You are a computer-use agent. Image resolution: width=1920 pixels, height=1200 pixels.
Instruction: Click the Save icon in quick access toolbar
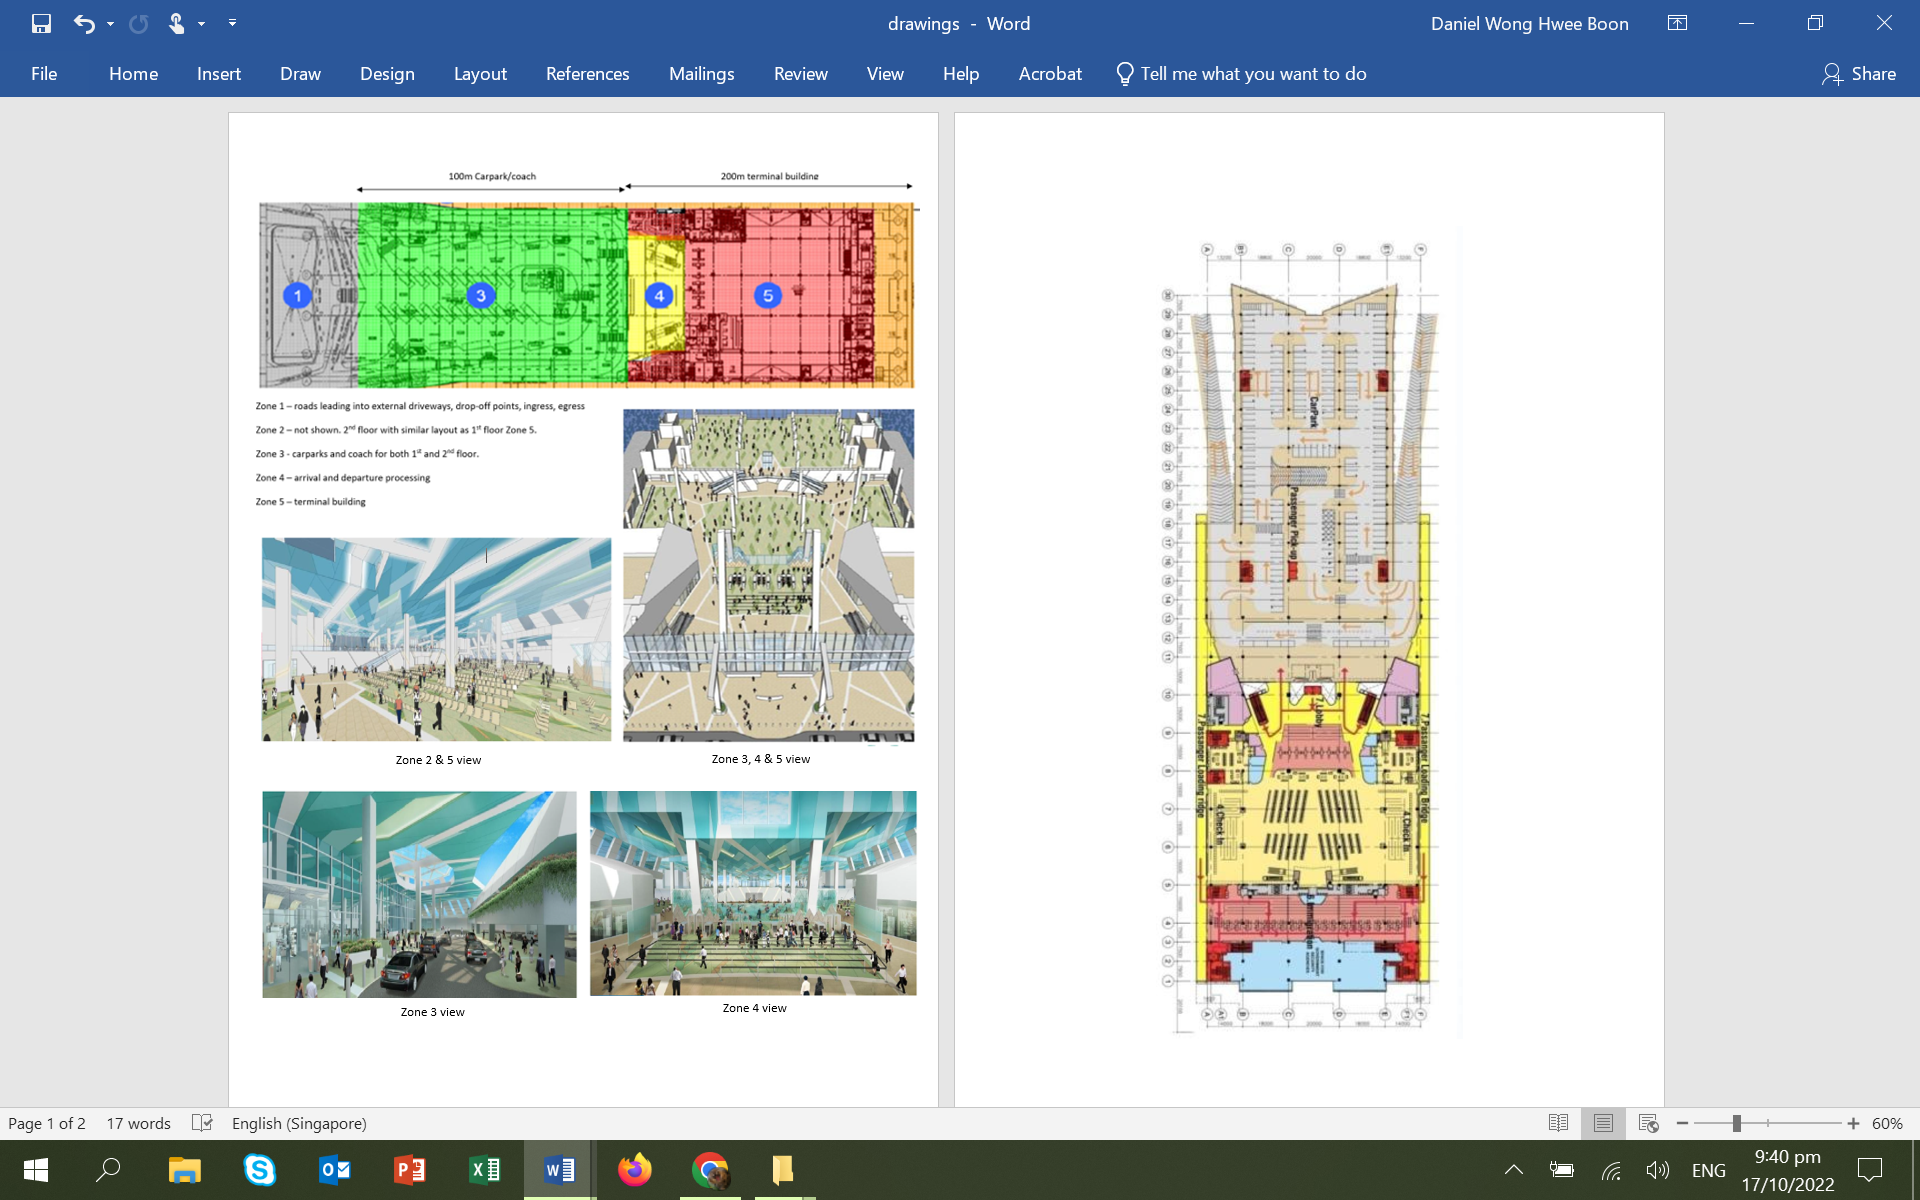click(x=41, y=23)
